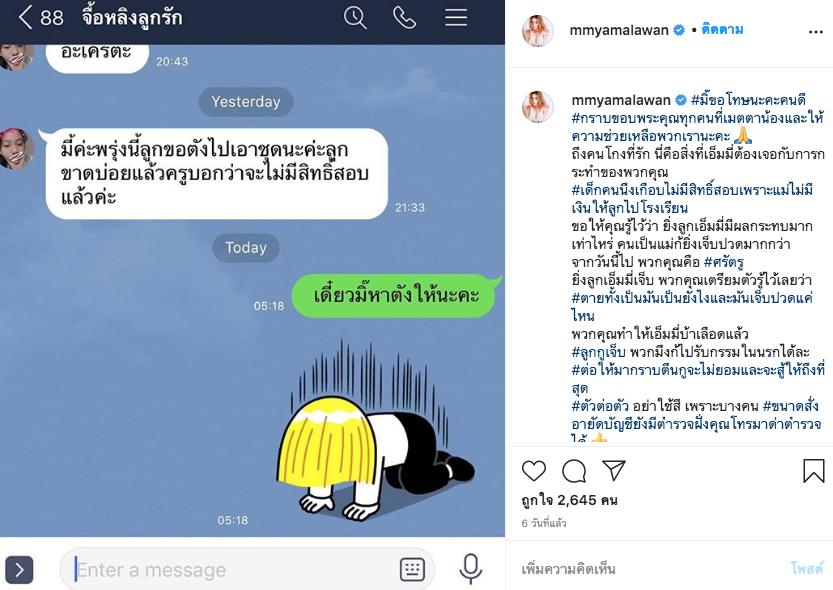Open the LINE chat hamburger menu
The width and height of the screenshot is (833, 590).
click(x=456, y=18)
